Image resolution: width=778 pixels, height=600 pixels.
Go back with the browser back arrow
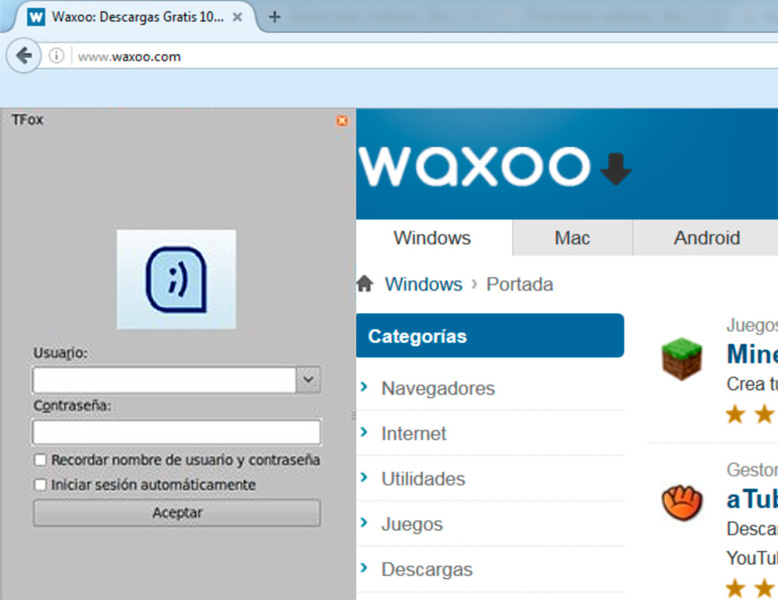point(23,56)
